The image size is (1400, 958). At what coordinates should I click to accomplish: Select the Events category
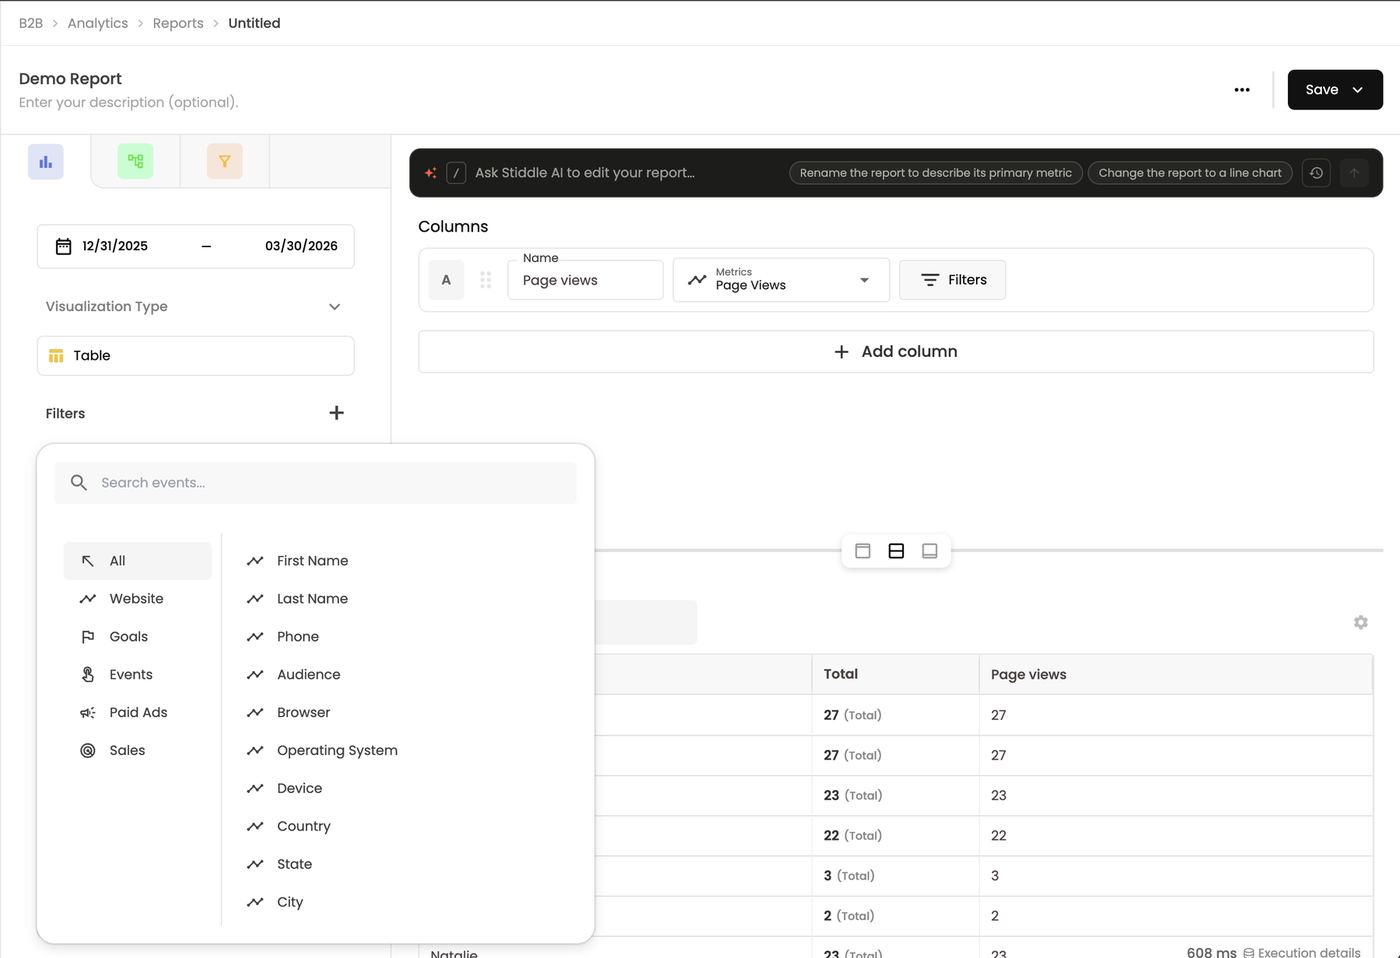[138, 675]
